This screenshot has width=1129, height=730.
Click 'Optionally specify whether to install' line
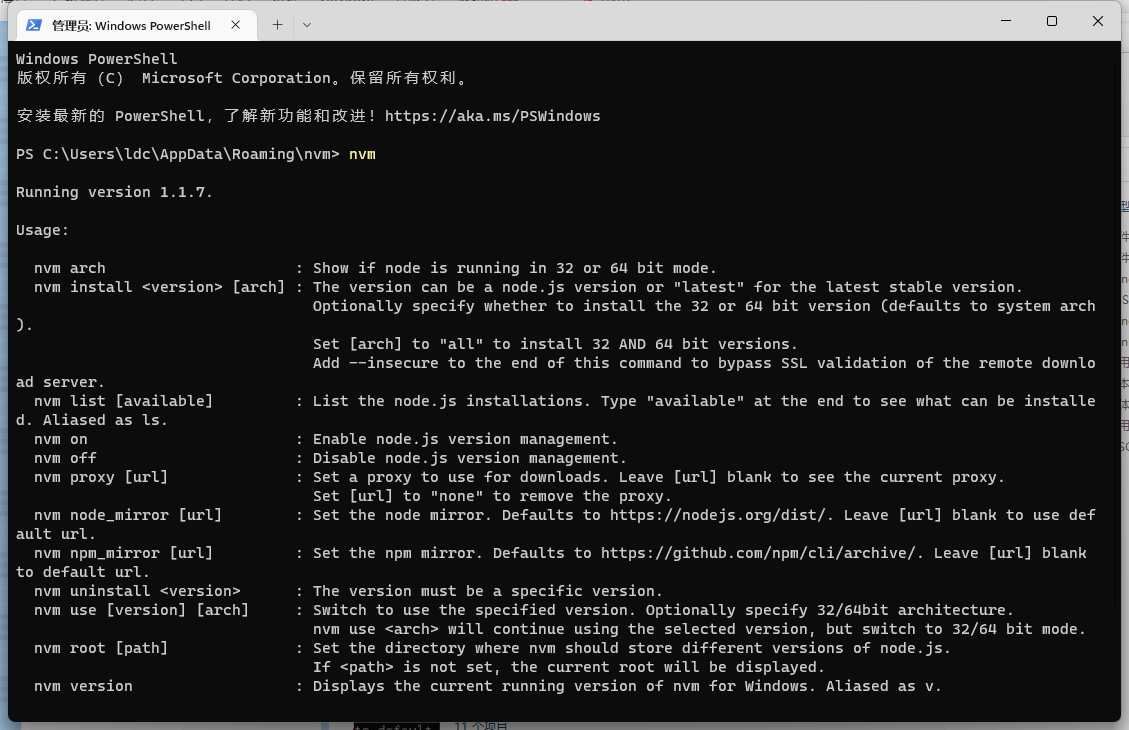click(x=704, y=306)
